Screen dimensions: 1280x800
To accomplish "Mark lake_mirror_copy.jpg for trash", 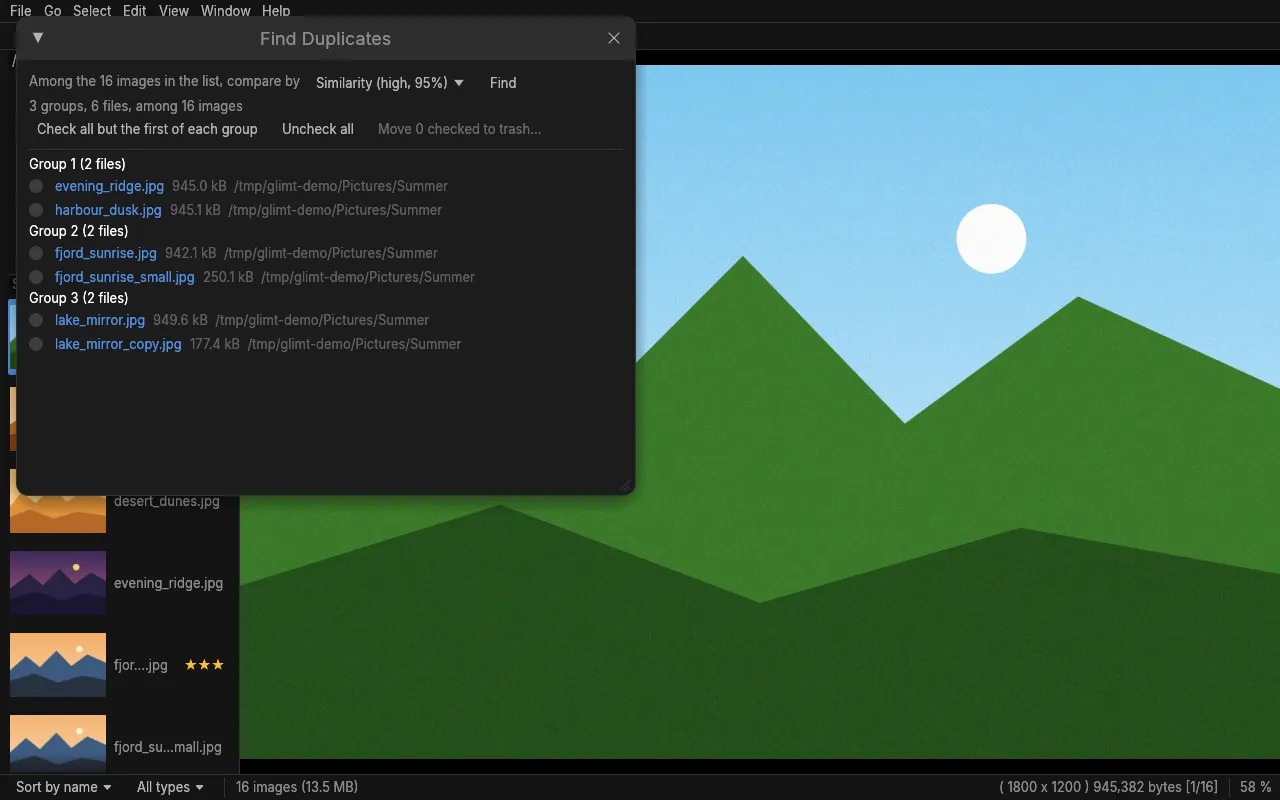I will [36, 344].
